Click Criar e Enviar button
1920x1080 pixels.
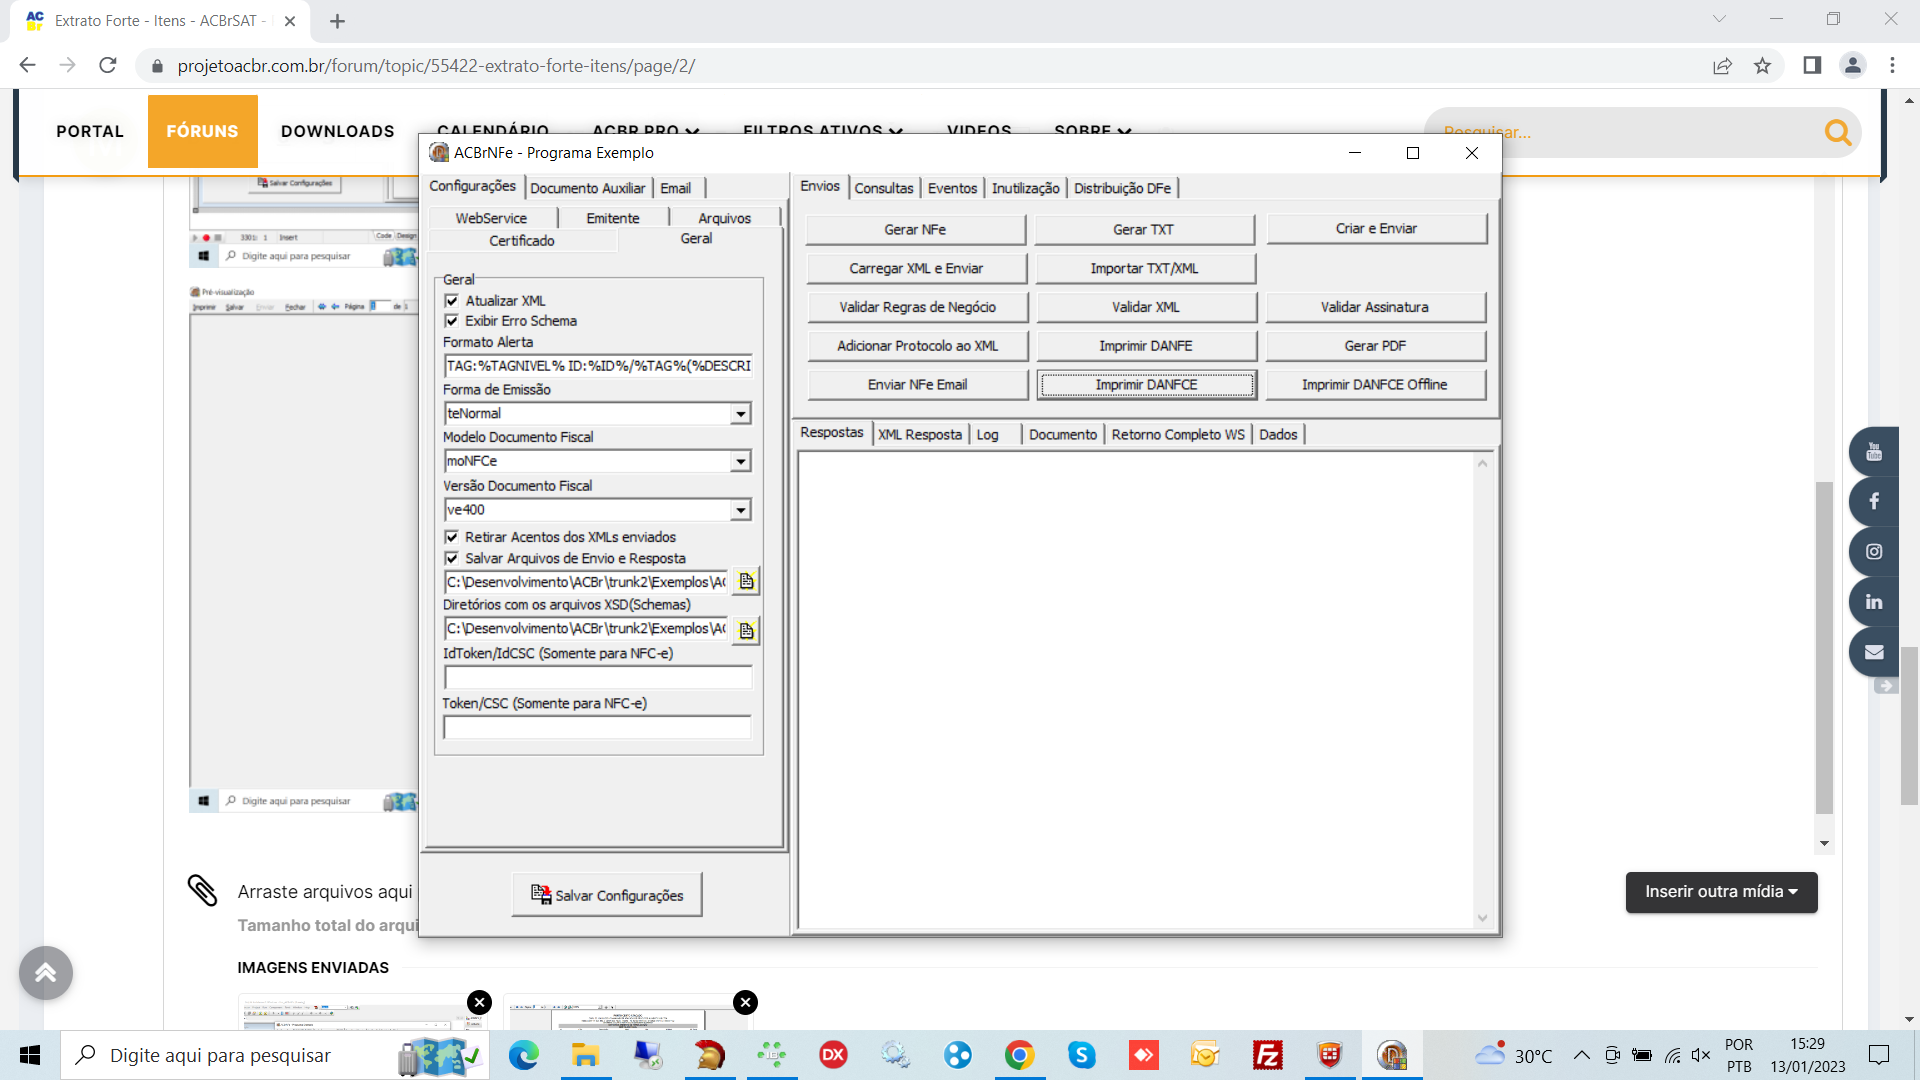tap(1376, 229)
